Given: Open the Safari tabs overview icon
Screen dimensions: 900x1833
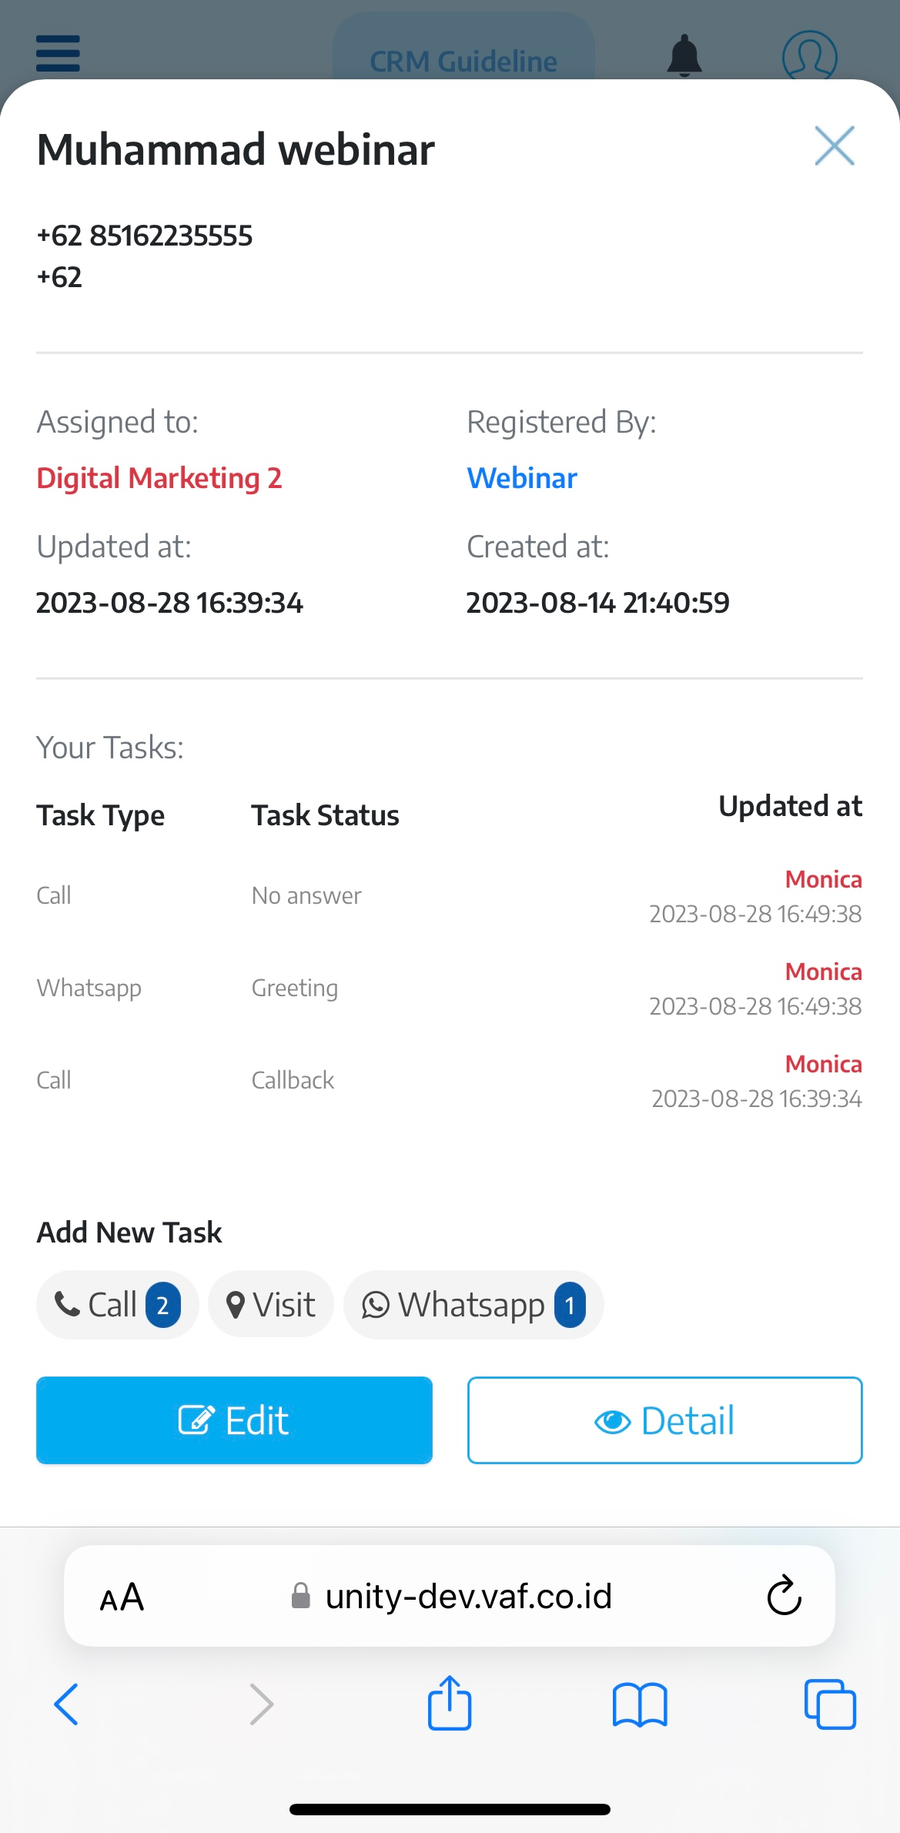Looking at the screenshot, I should (830, 1704).
